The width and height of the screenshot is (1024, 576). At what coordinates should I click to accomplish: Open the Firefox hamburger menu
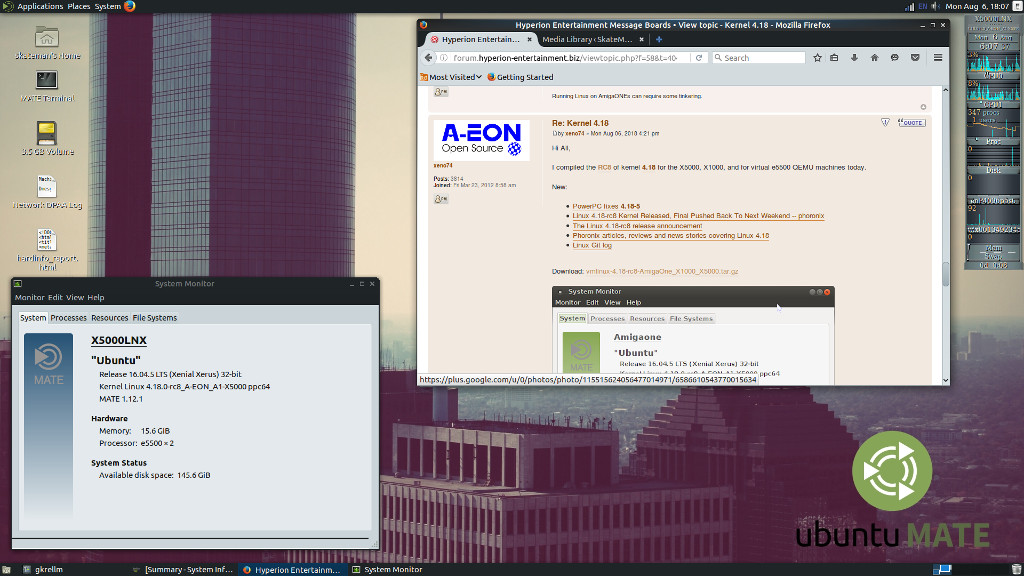pyautogui.click(x=938, y=57)
